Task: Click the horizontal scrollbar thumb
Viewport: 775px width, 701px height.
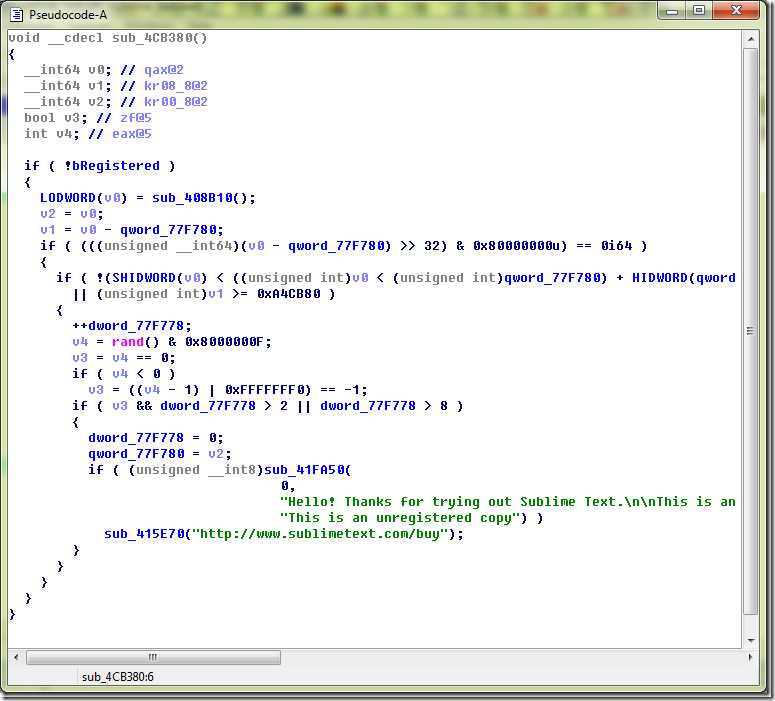Action: click(153, 657)
